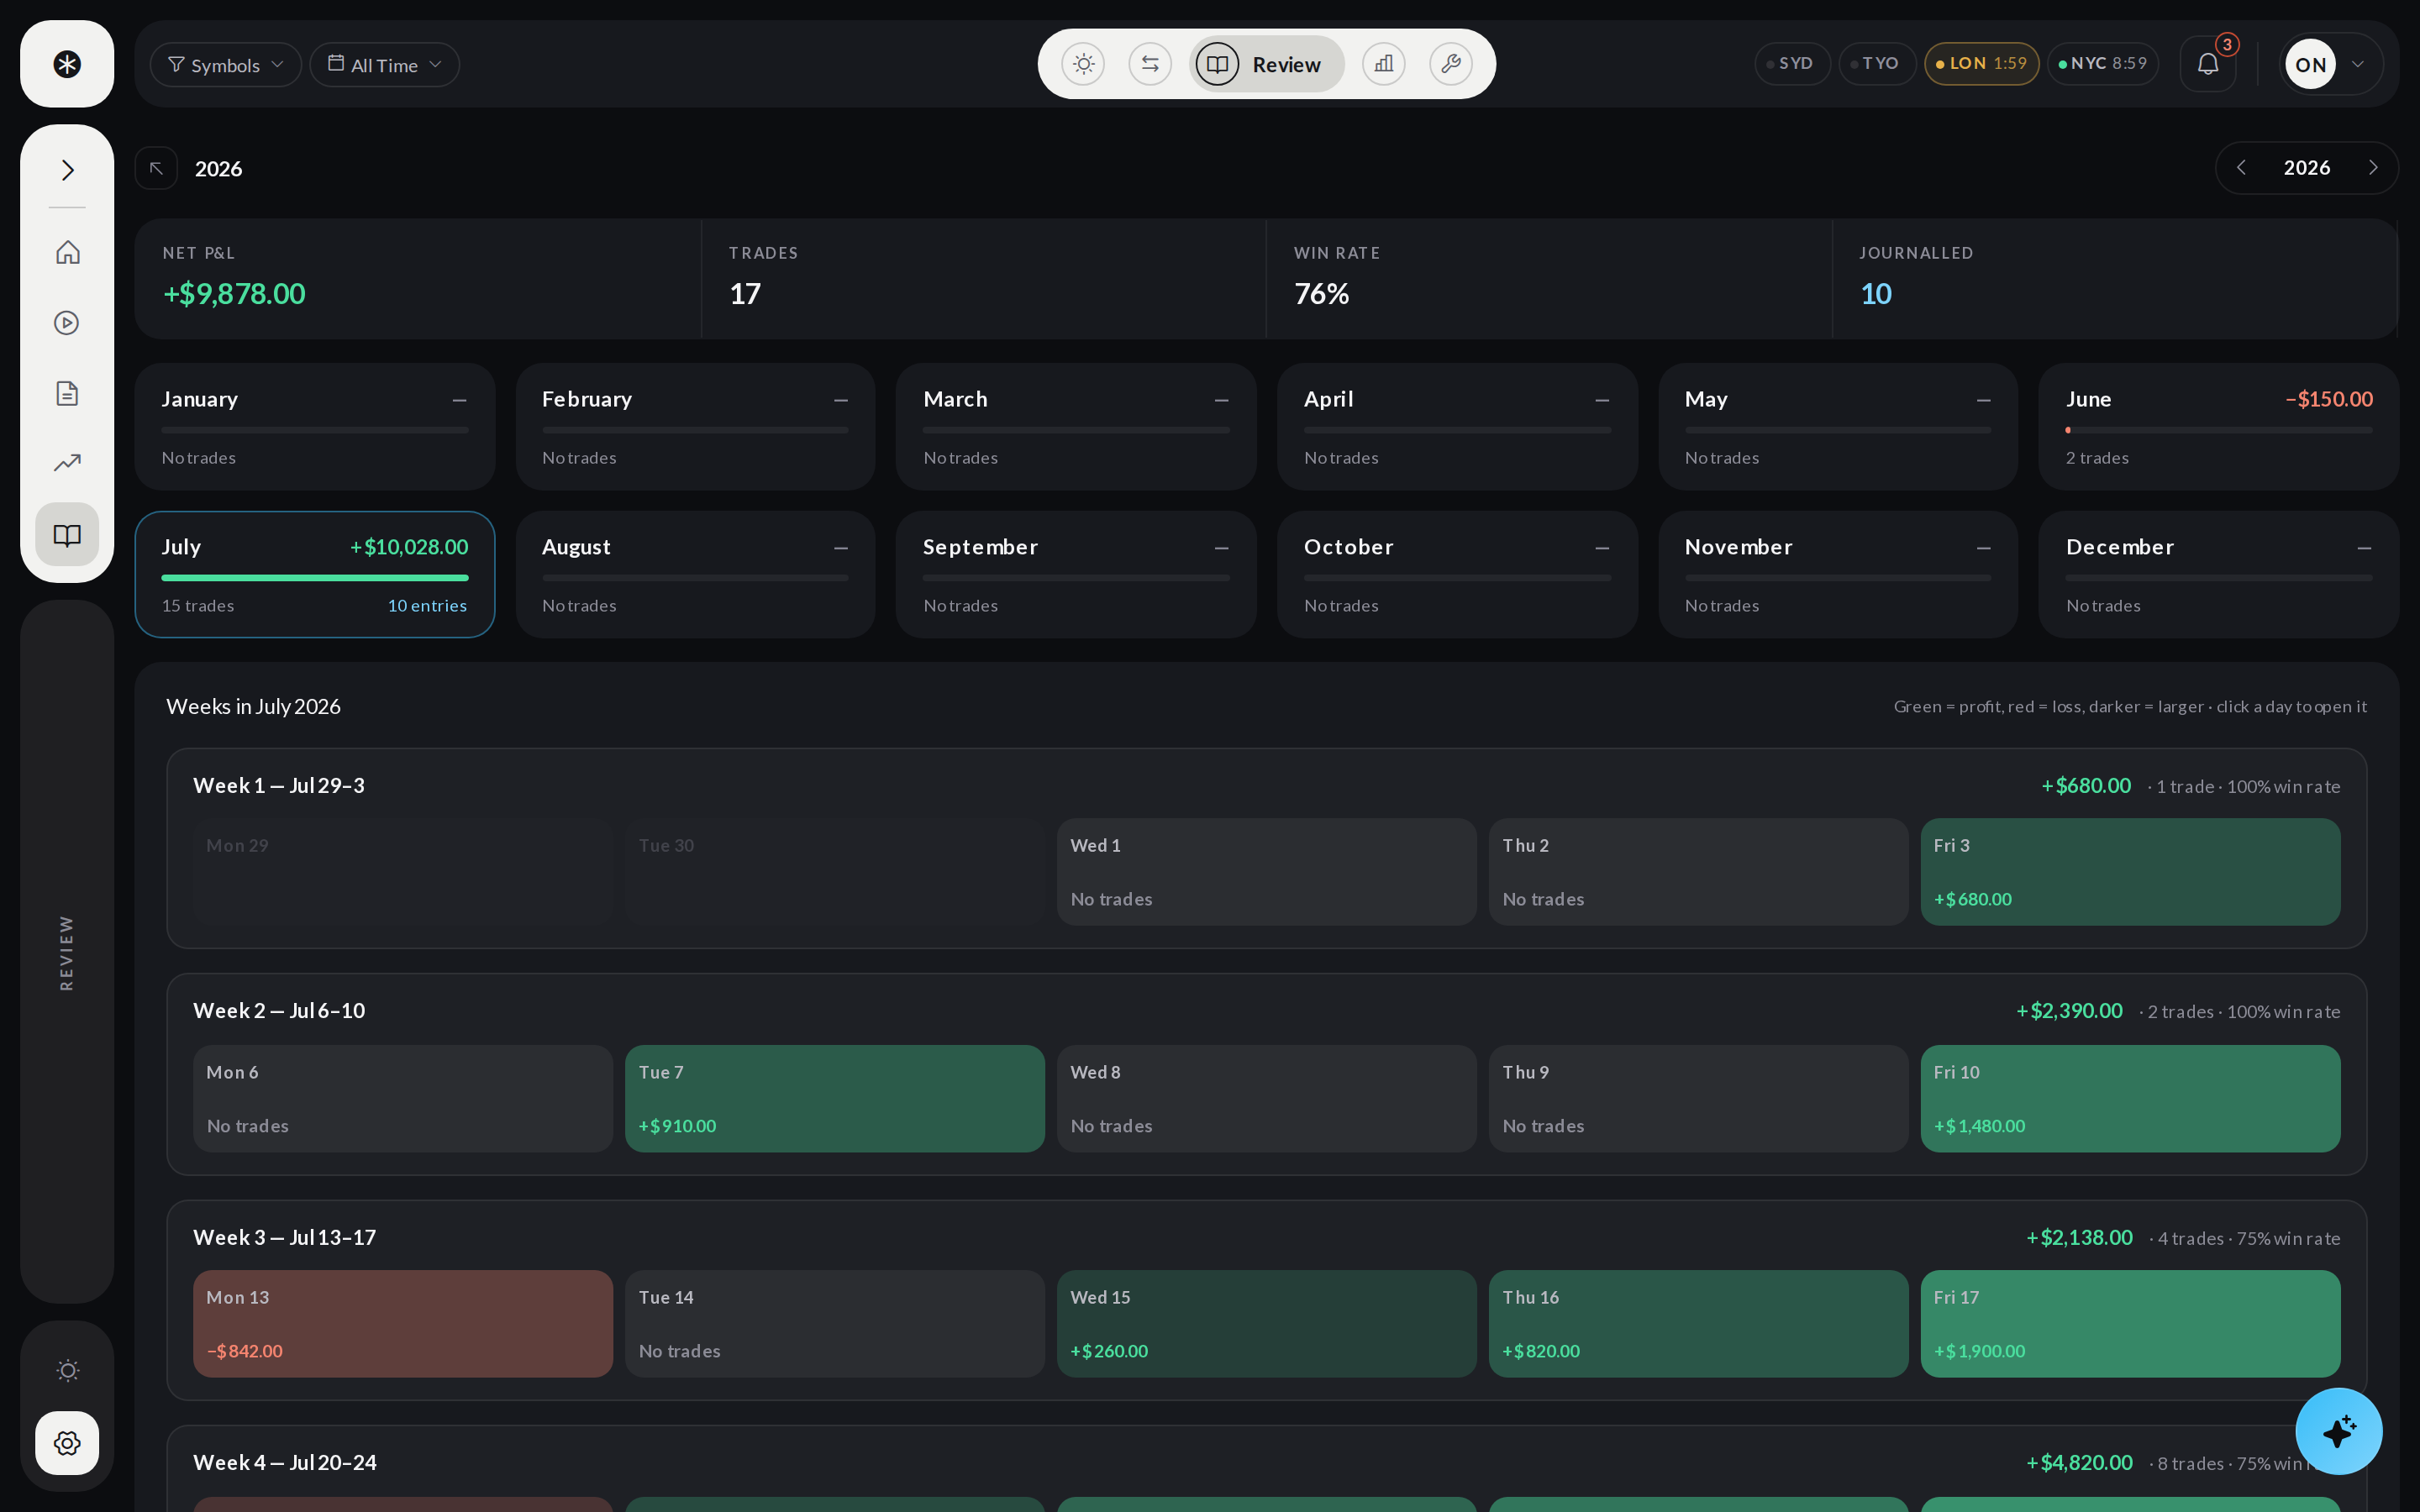Screen dimensions: 2420x1512
Task: Click the diagonal back arrow beside 2026
Action: point(157,168)
